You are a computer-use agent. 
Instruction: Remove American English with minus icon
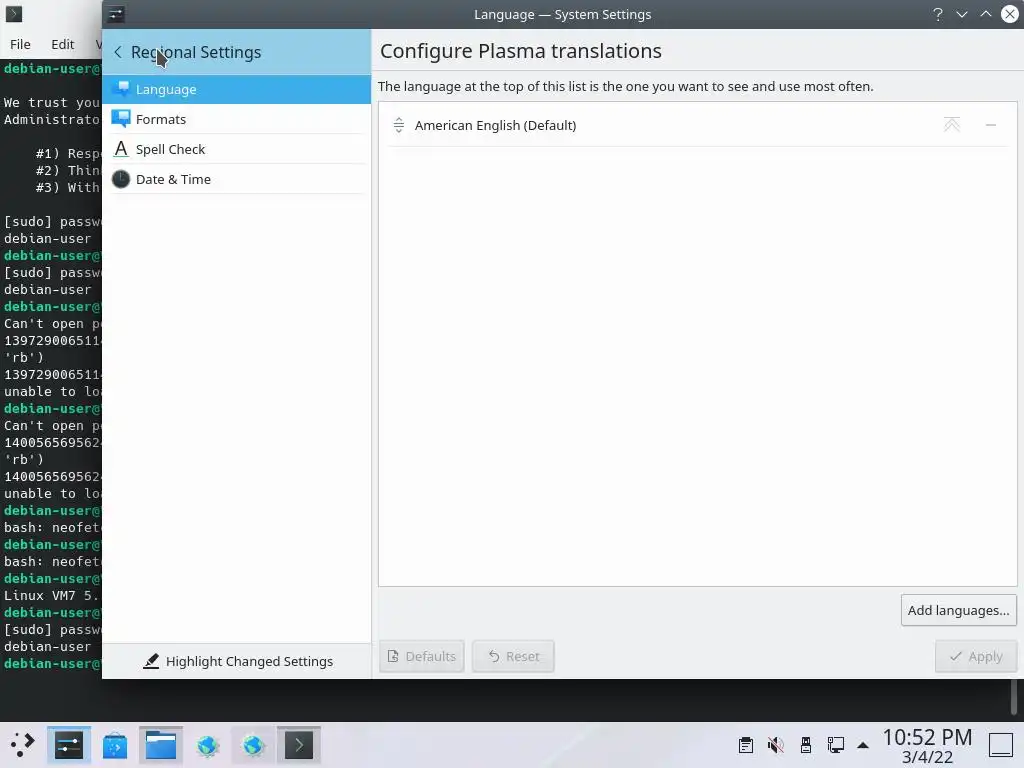click(x=991, y=125)
